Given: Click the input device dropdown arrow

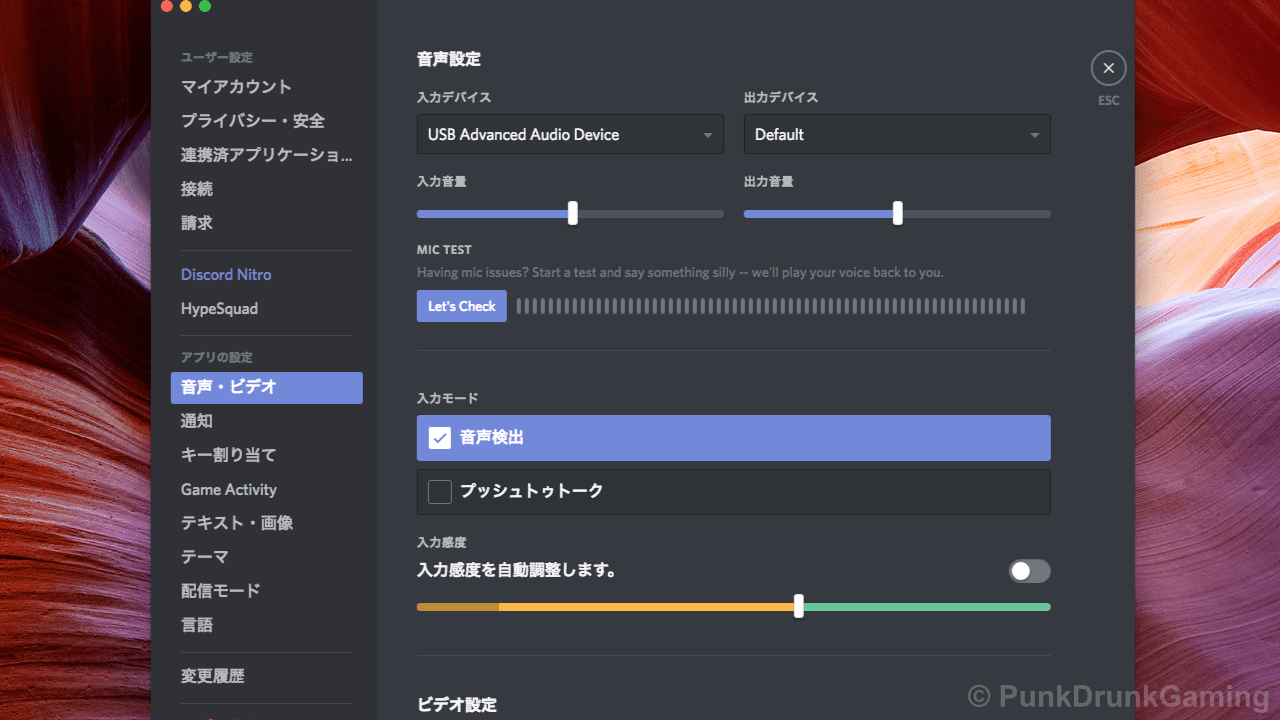Looking at the screenshot, I should [707, 135].
